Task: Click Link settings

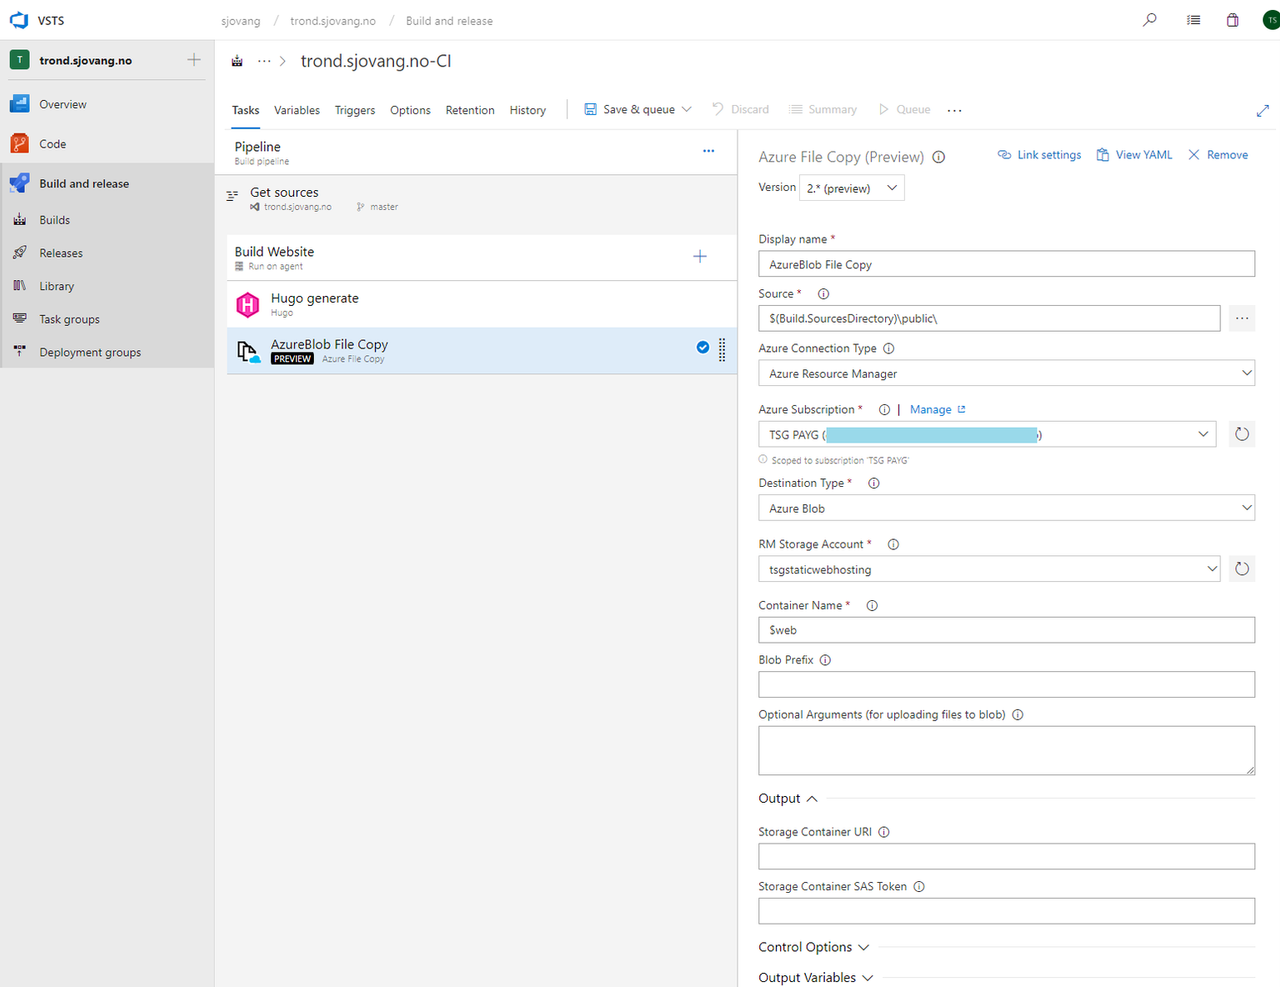Action: click(x=1039, y=155)
